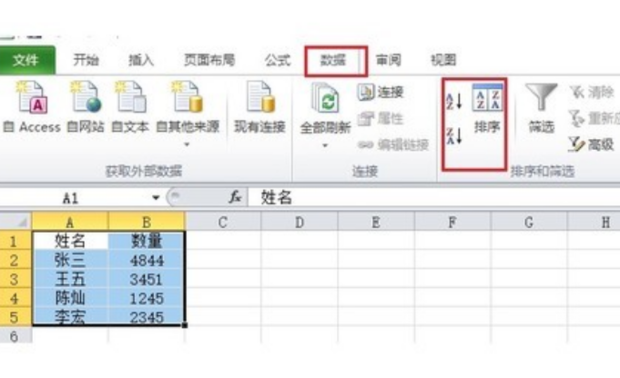Click cell B1 containing 数量
Image resolution: width=620 pixels, height=378 pixels.
(146, 240)
